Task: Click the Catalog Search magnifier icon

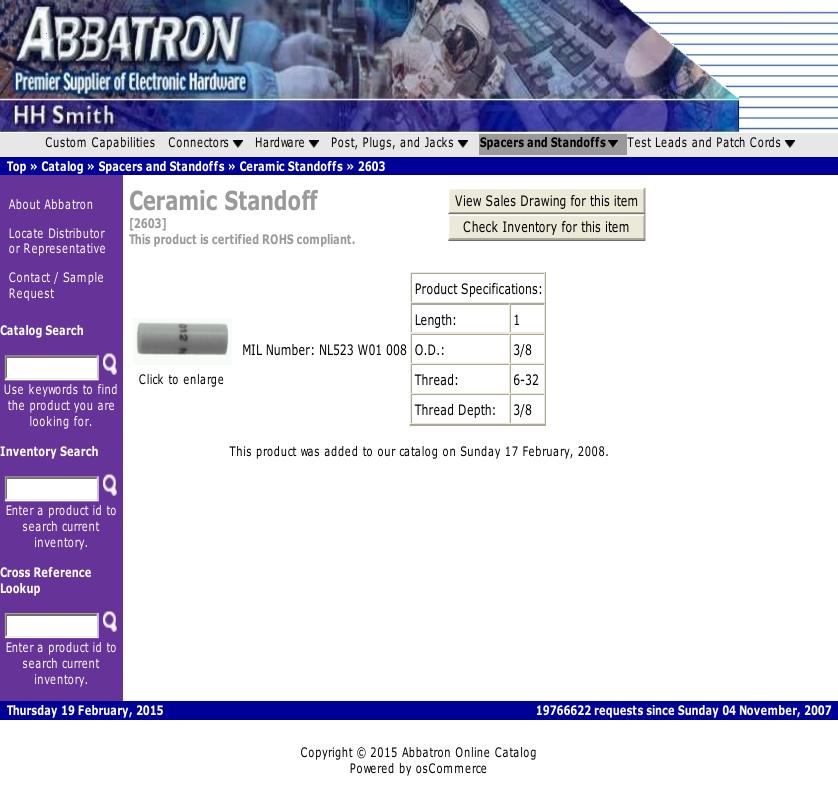Action: click(110, 364)
